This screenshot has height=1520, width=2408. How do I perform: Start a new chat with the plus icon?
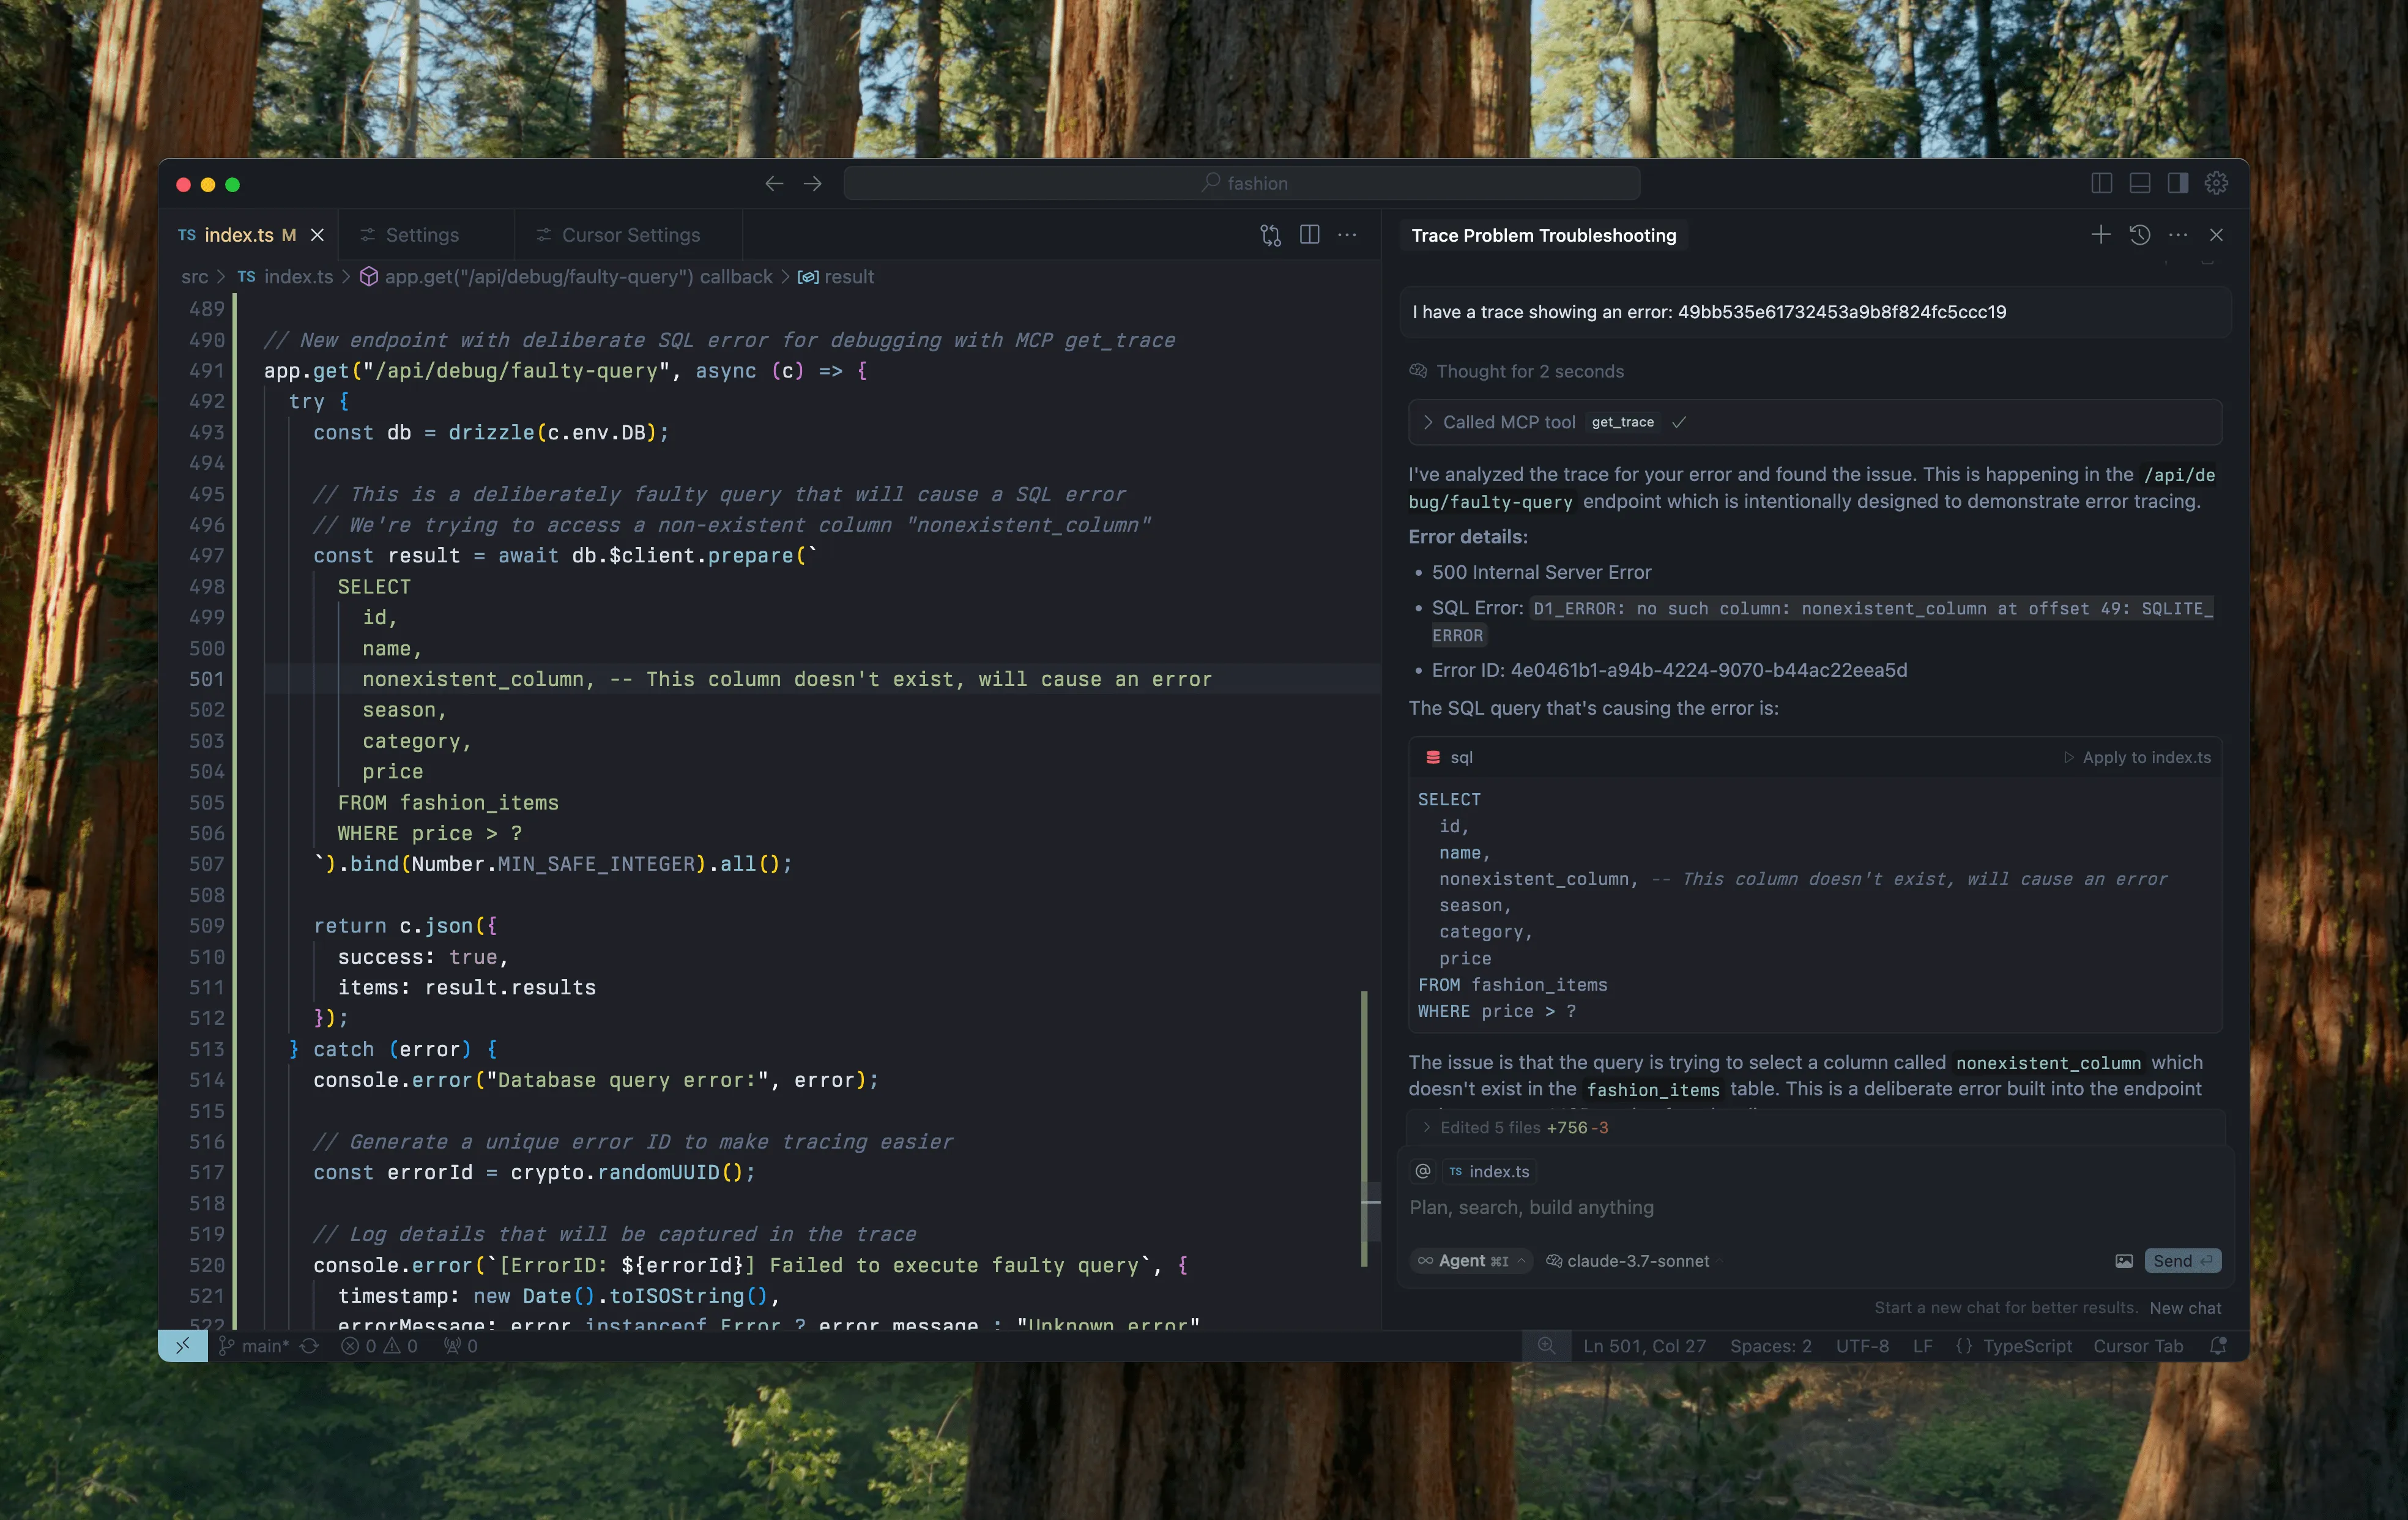click(x=2100, y=234)
